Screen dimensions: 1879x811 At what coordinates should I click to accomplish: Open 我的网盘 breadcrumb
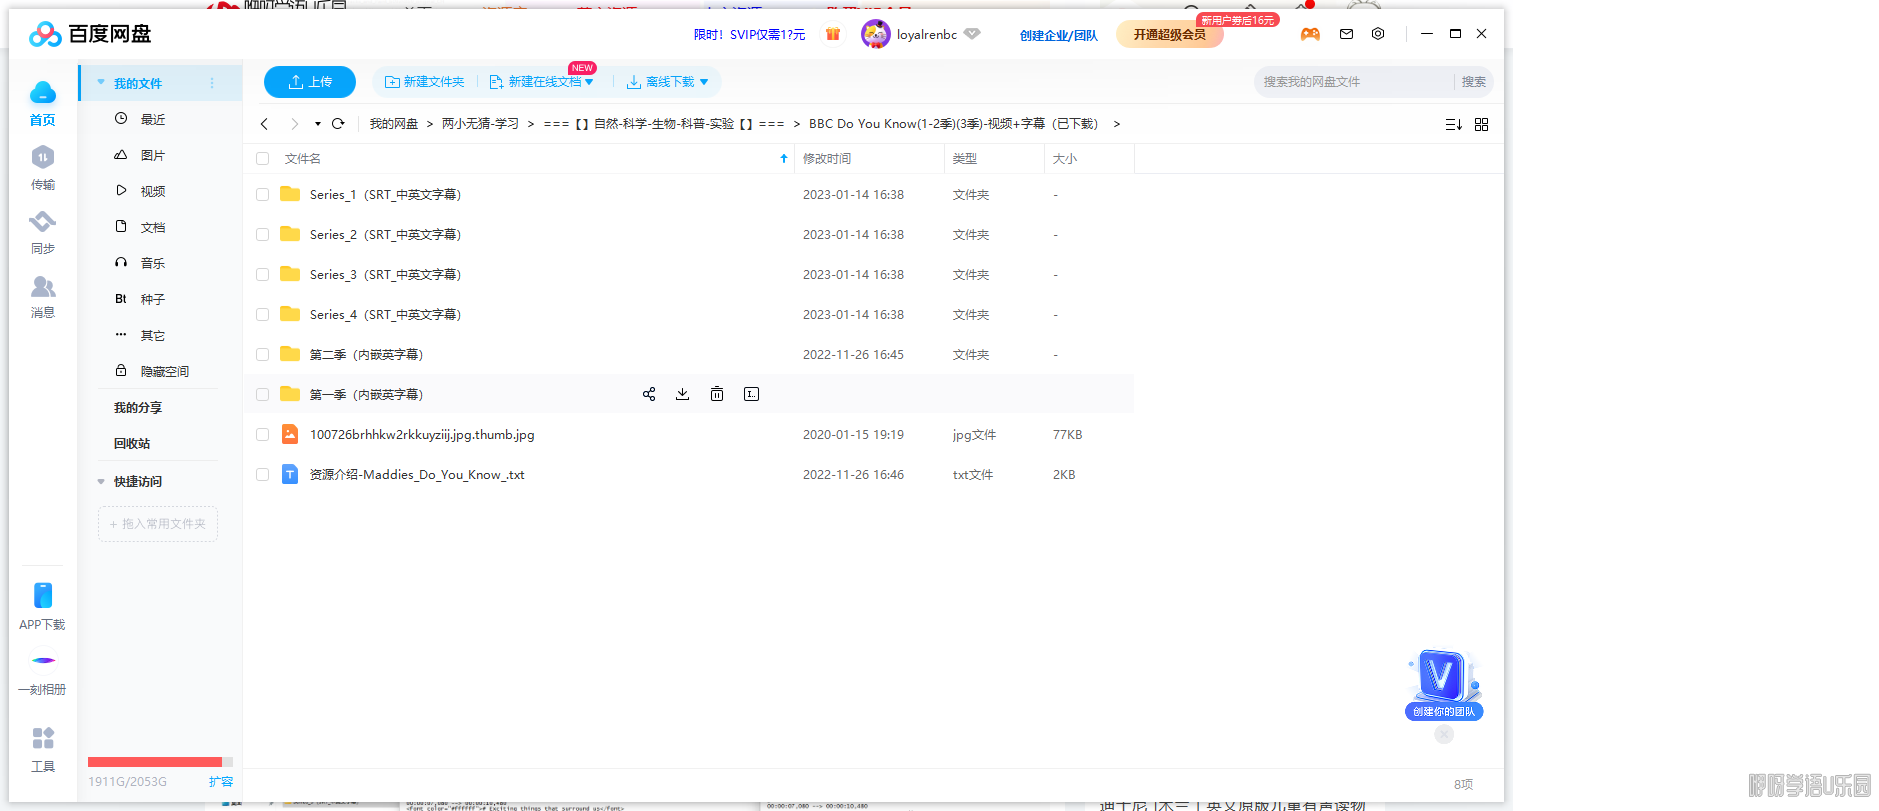[x=394, y=124]
